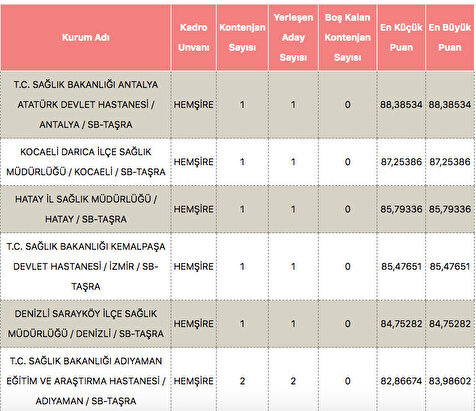
Task: Click the Boş Kalan Kontenjan Sayısı header
Action: click(348, 37)
